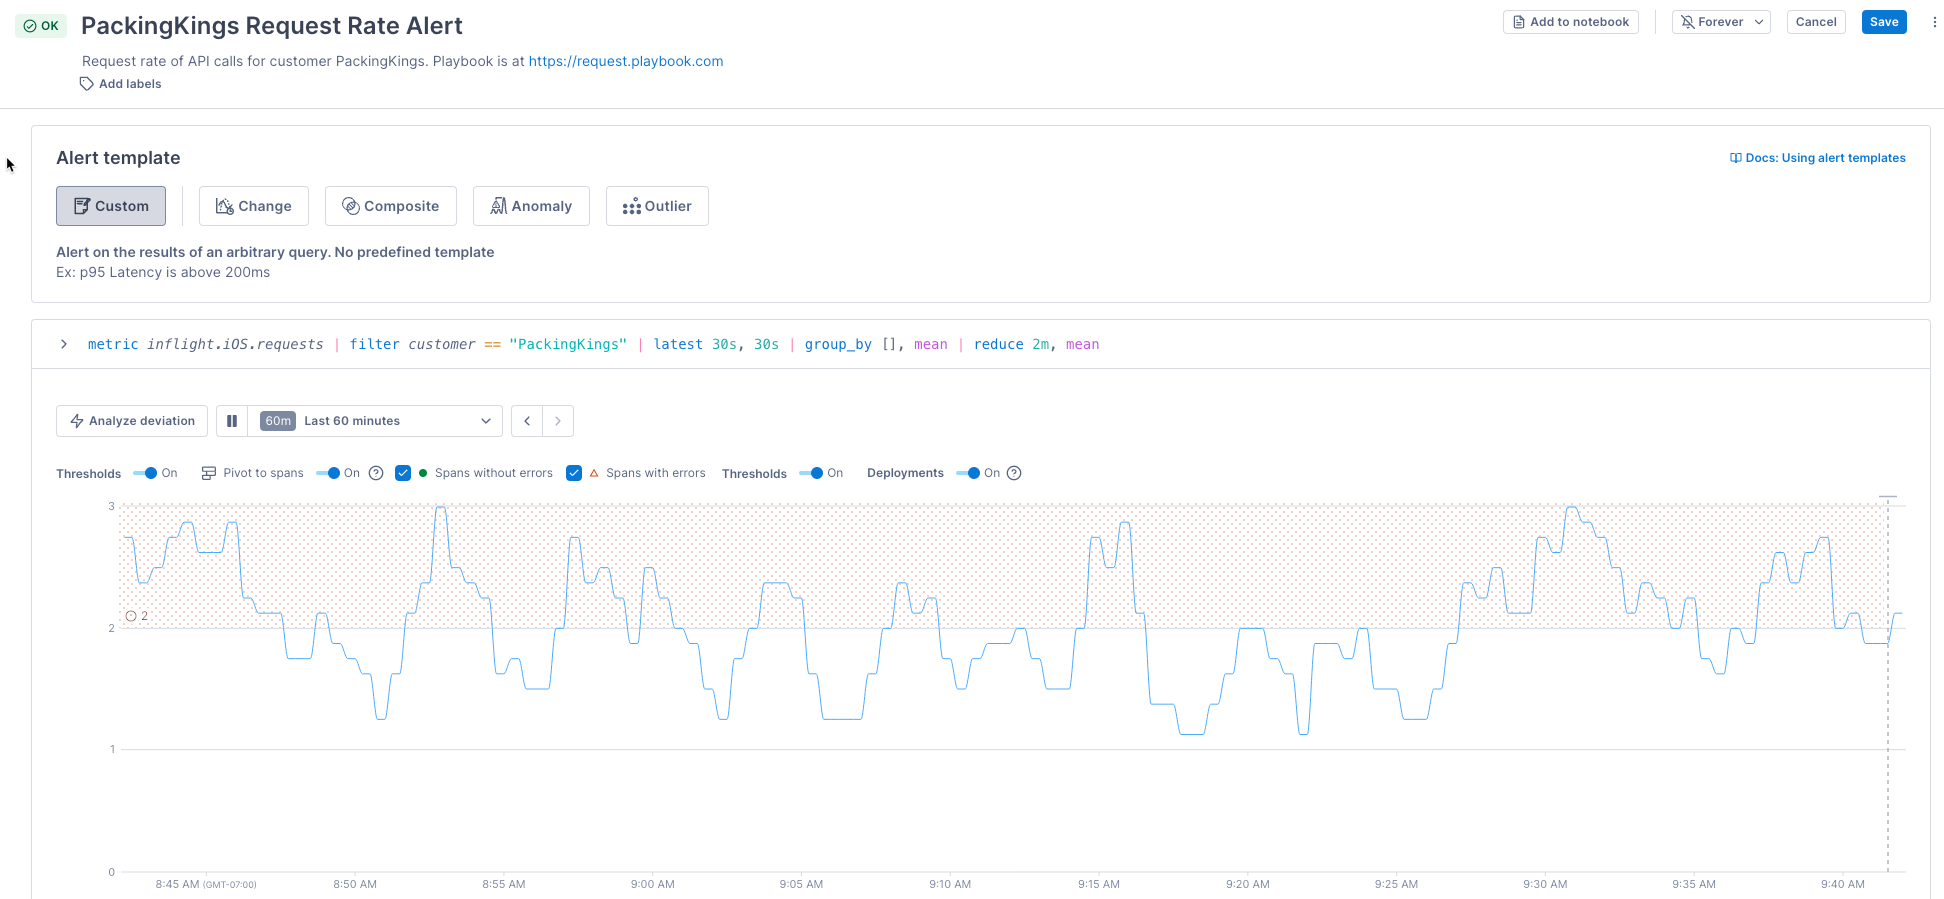The width and height of the screenshot is (1944, 899).
Task: Go to the previous time range arrow
Action: pos(527,421)
